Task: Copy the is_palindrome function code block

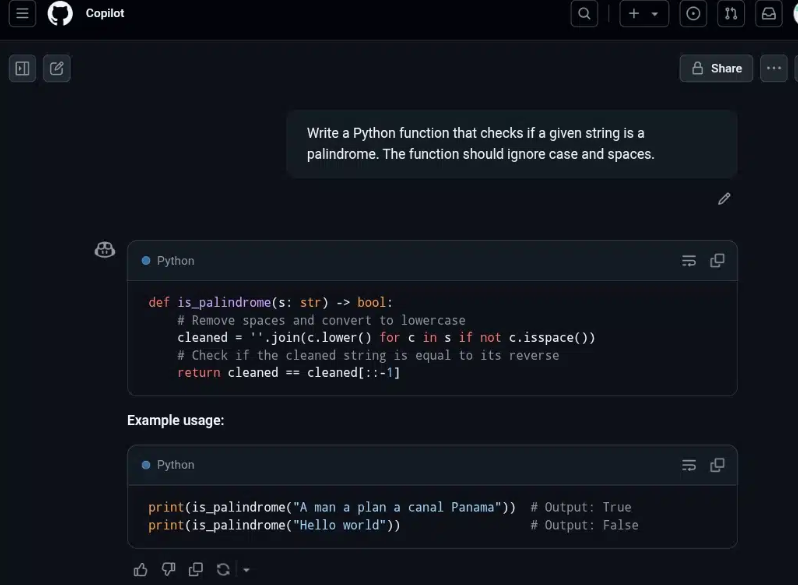Action: 717,261
